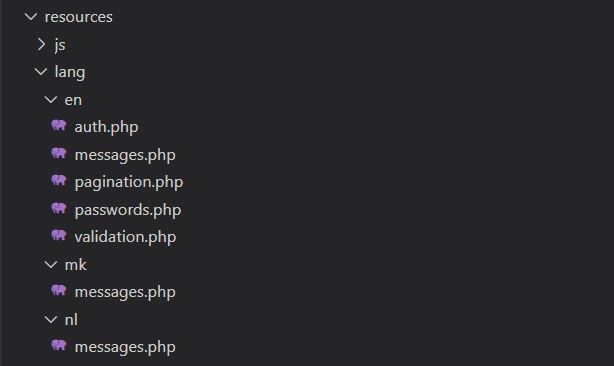Image resolution: width=614 pixels, height=366 pixels.
Task: Click the PHP icon beside validation.php
Action: (59, 236)
